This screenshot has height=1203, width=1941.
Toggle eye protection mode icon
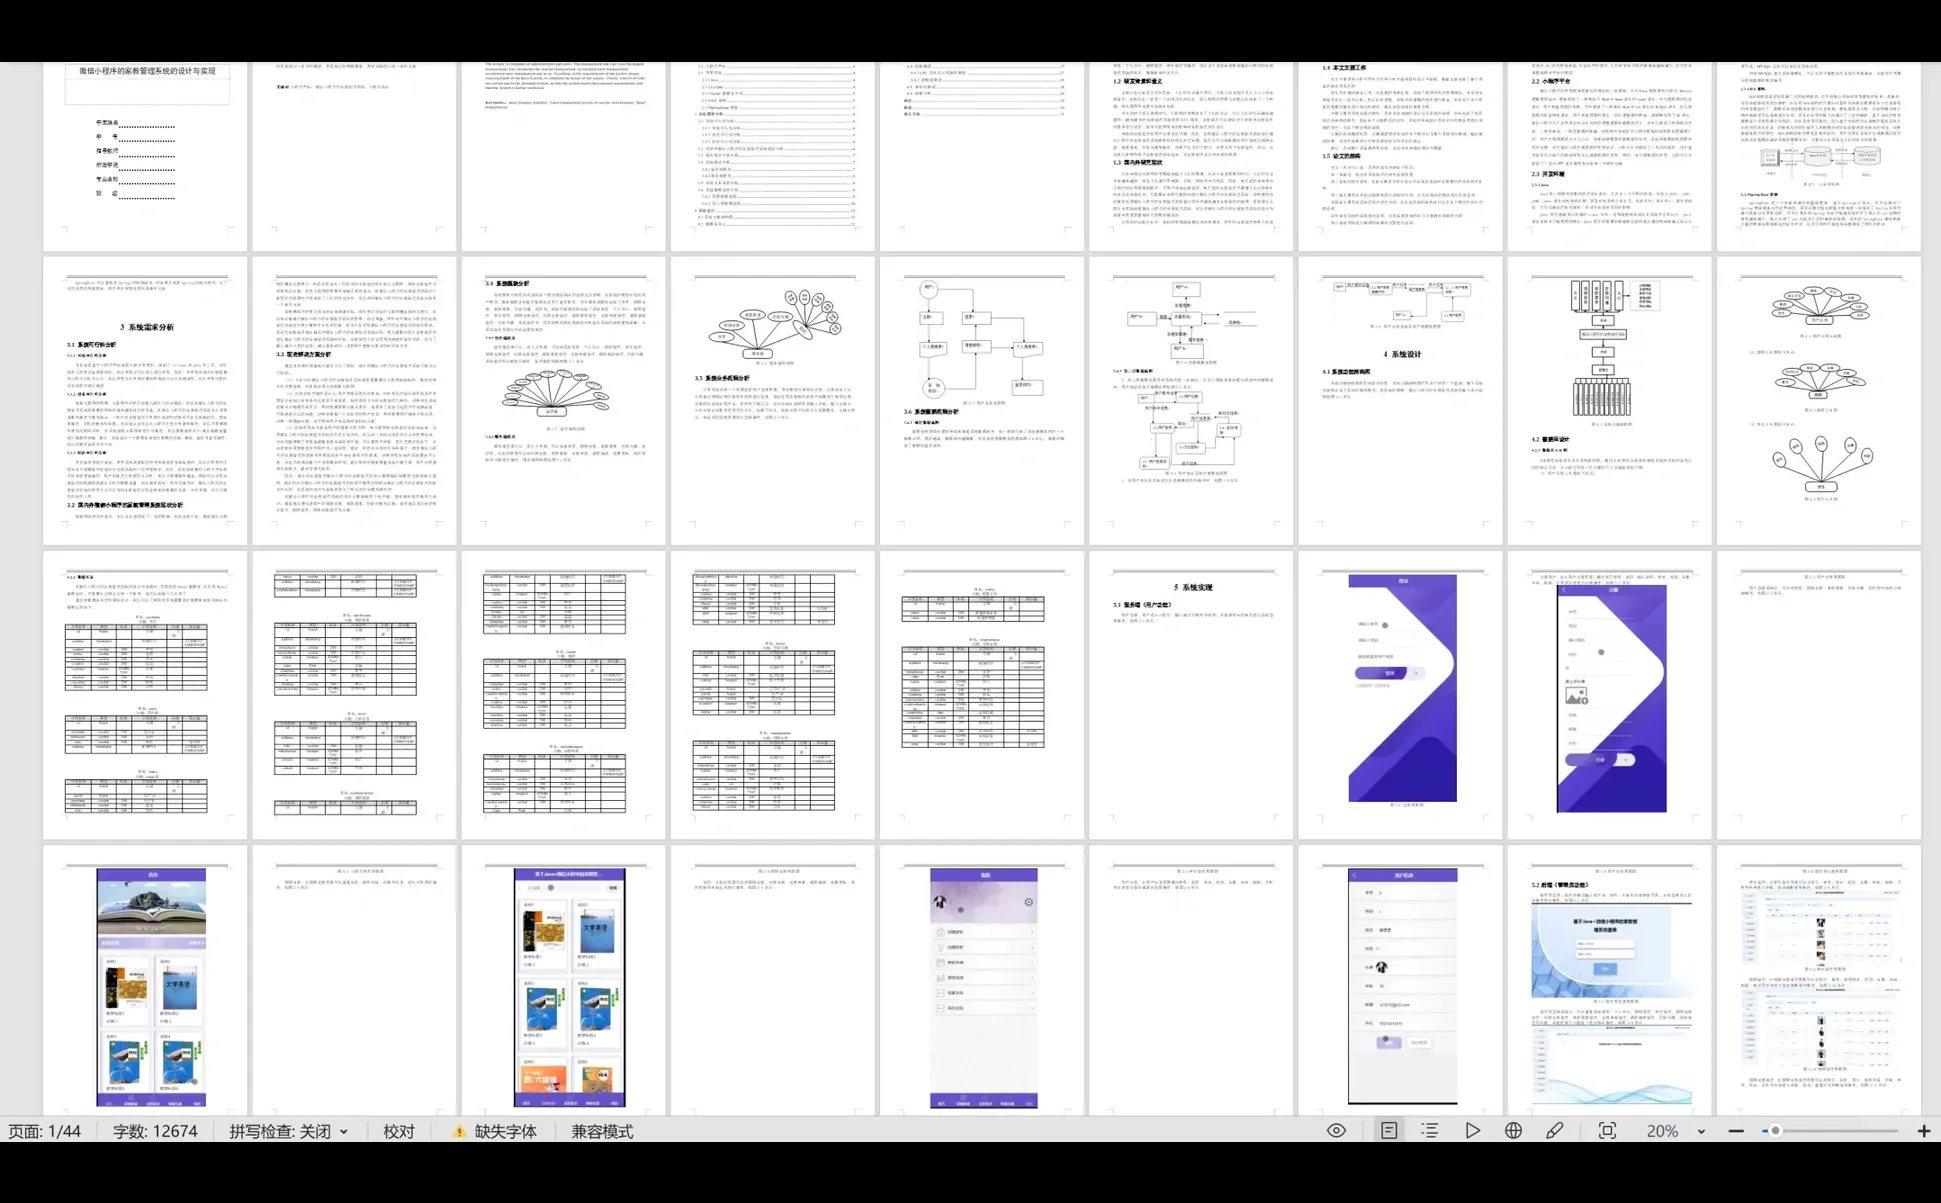(1336, 1131)
